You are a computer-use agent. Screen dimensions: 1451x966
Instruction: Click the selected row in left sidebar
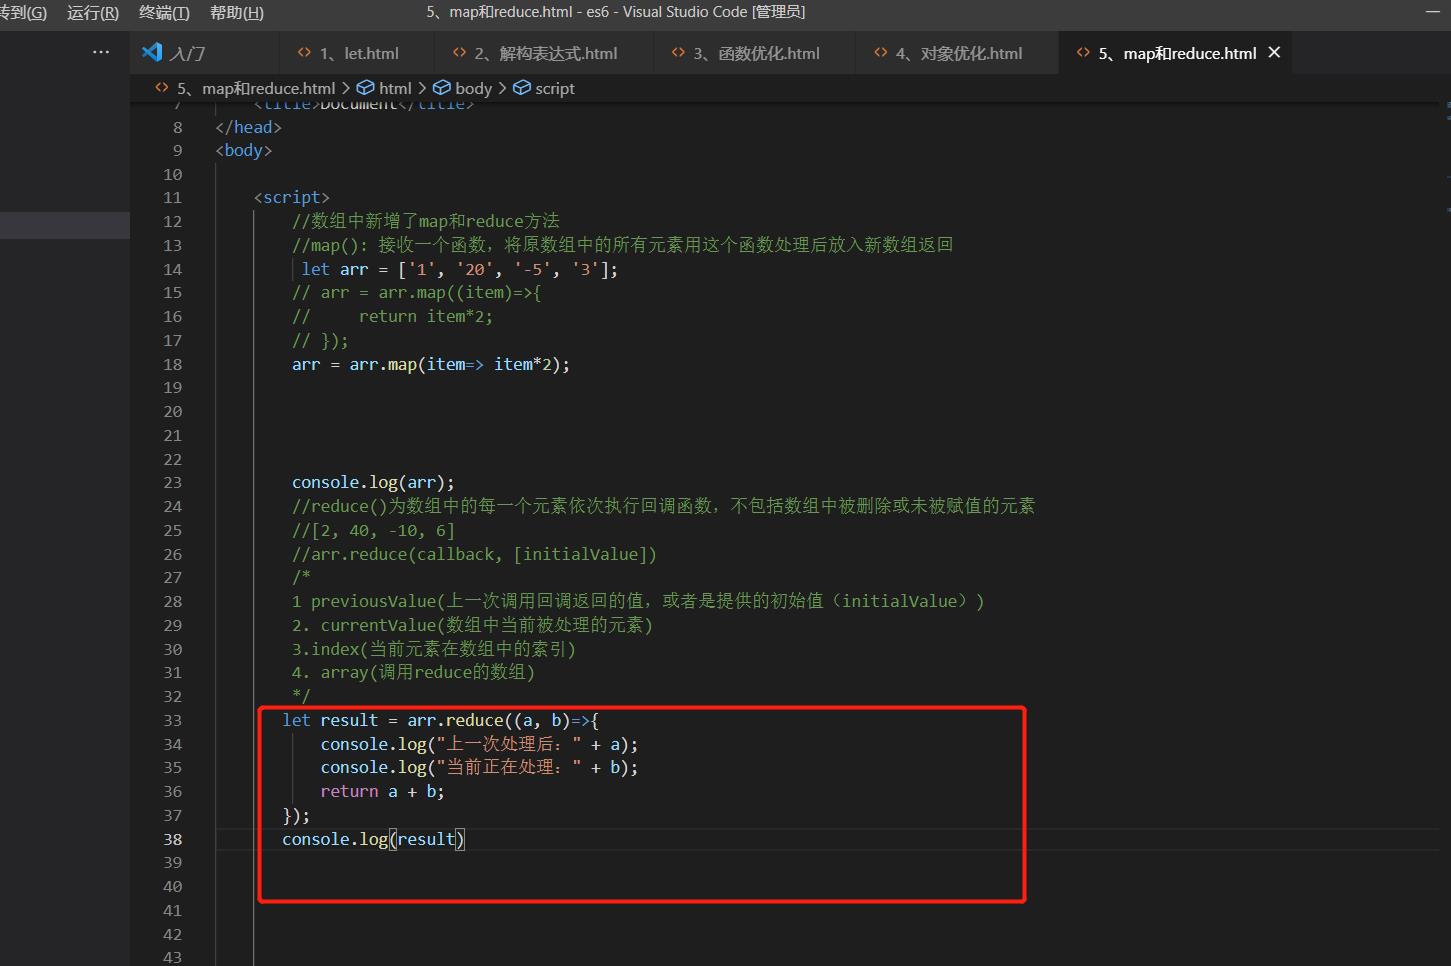pos(65,225)
